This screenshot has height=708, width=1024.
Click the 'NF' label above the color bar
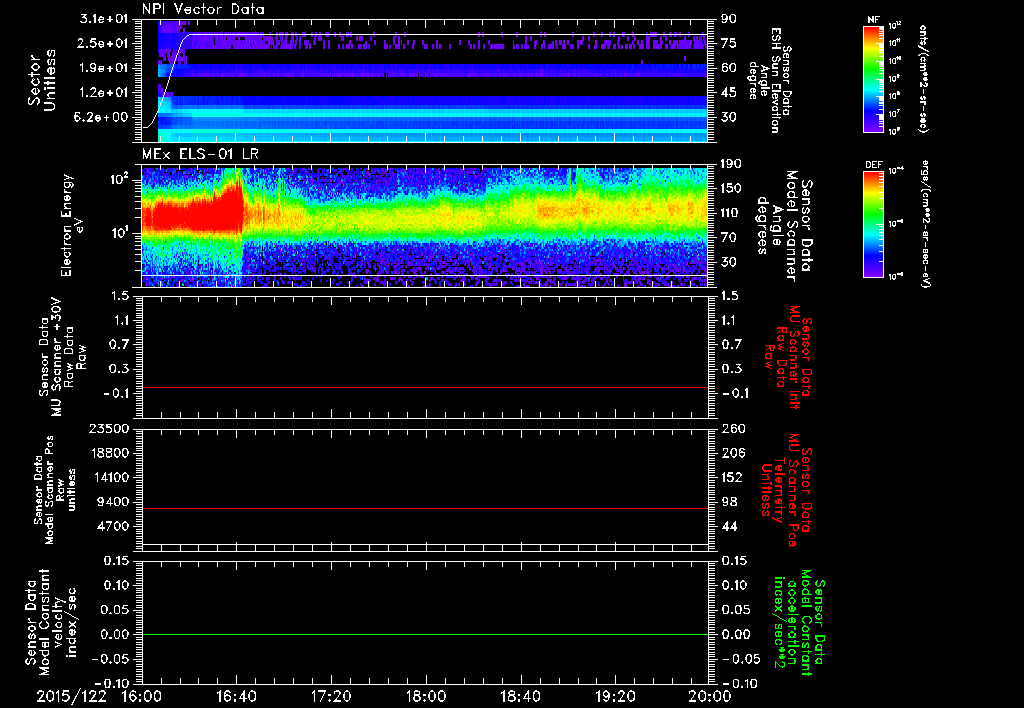tap(873, 20)
